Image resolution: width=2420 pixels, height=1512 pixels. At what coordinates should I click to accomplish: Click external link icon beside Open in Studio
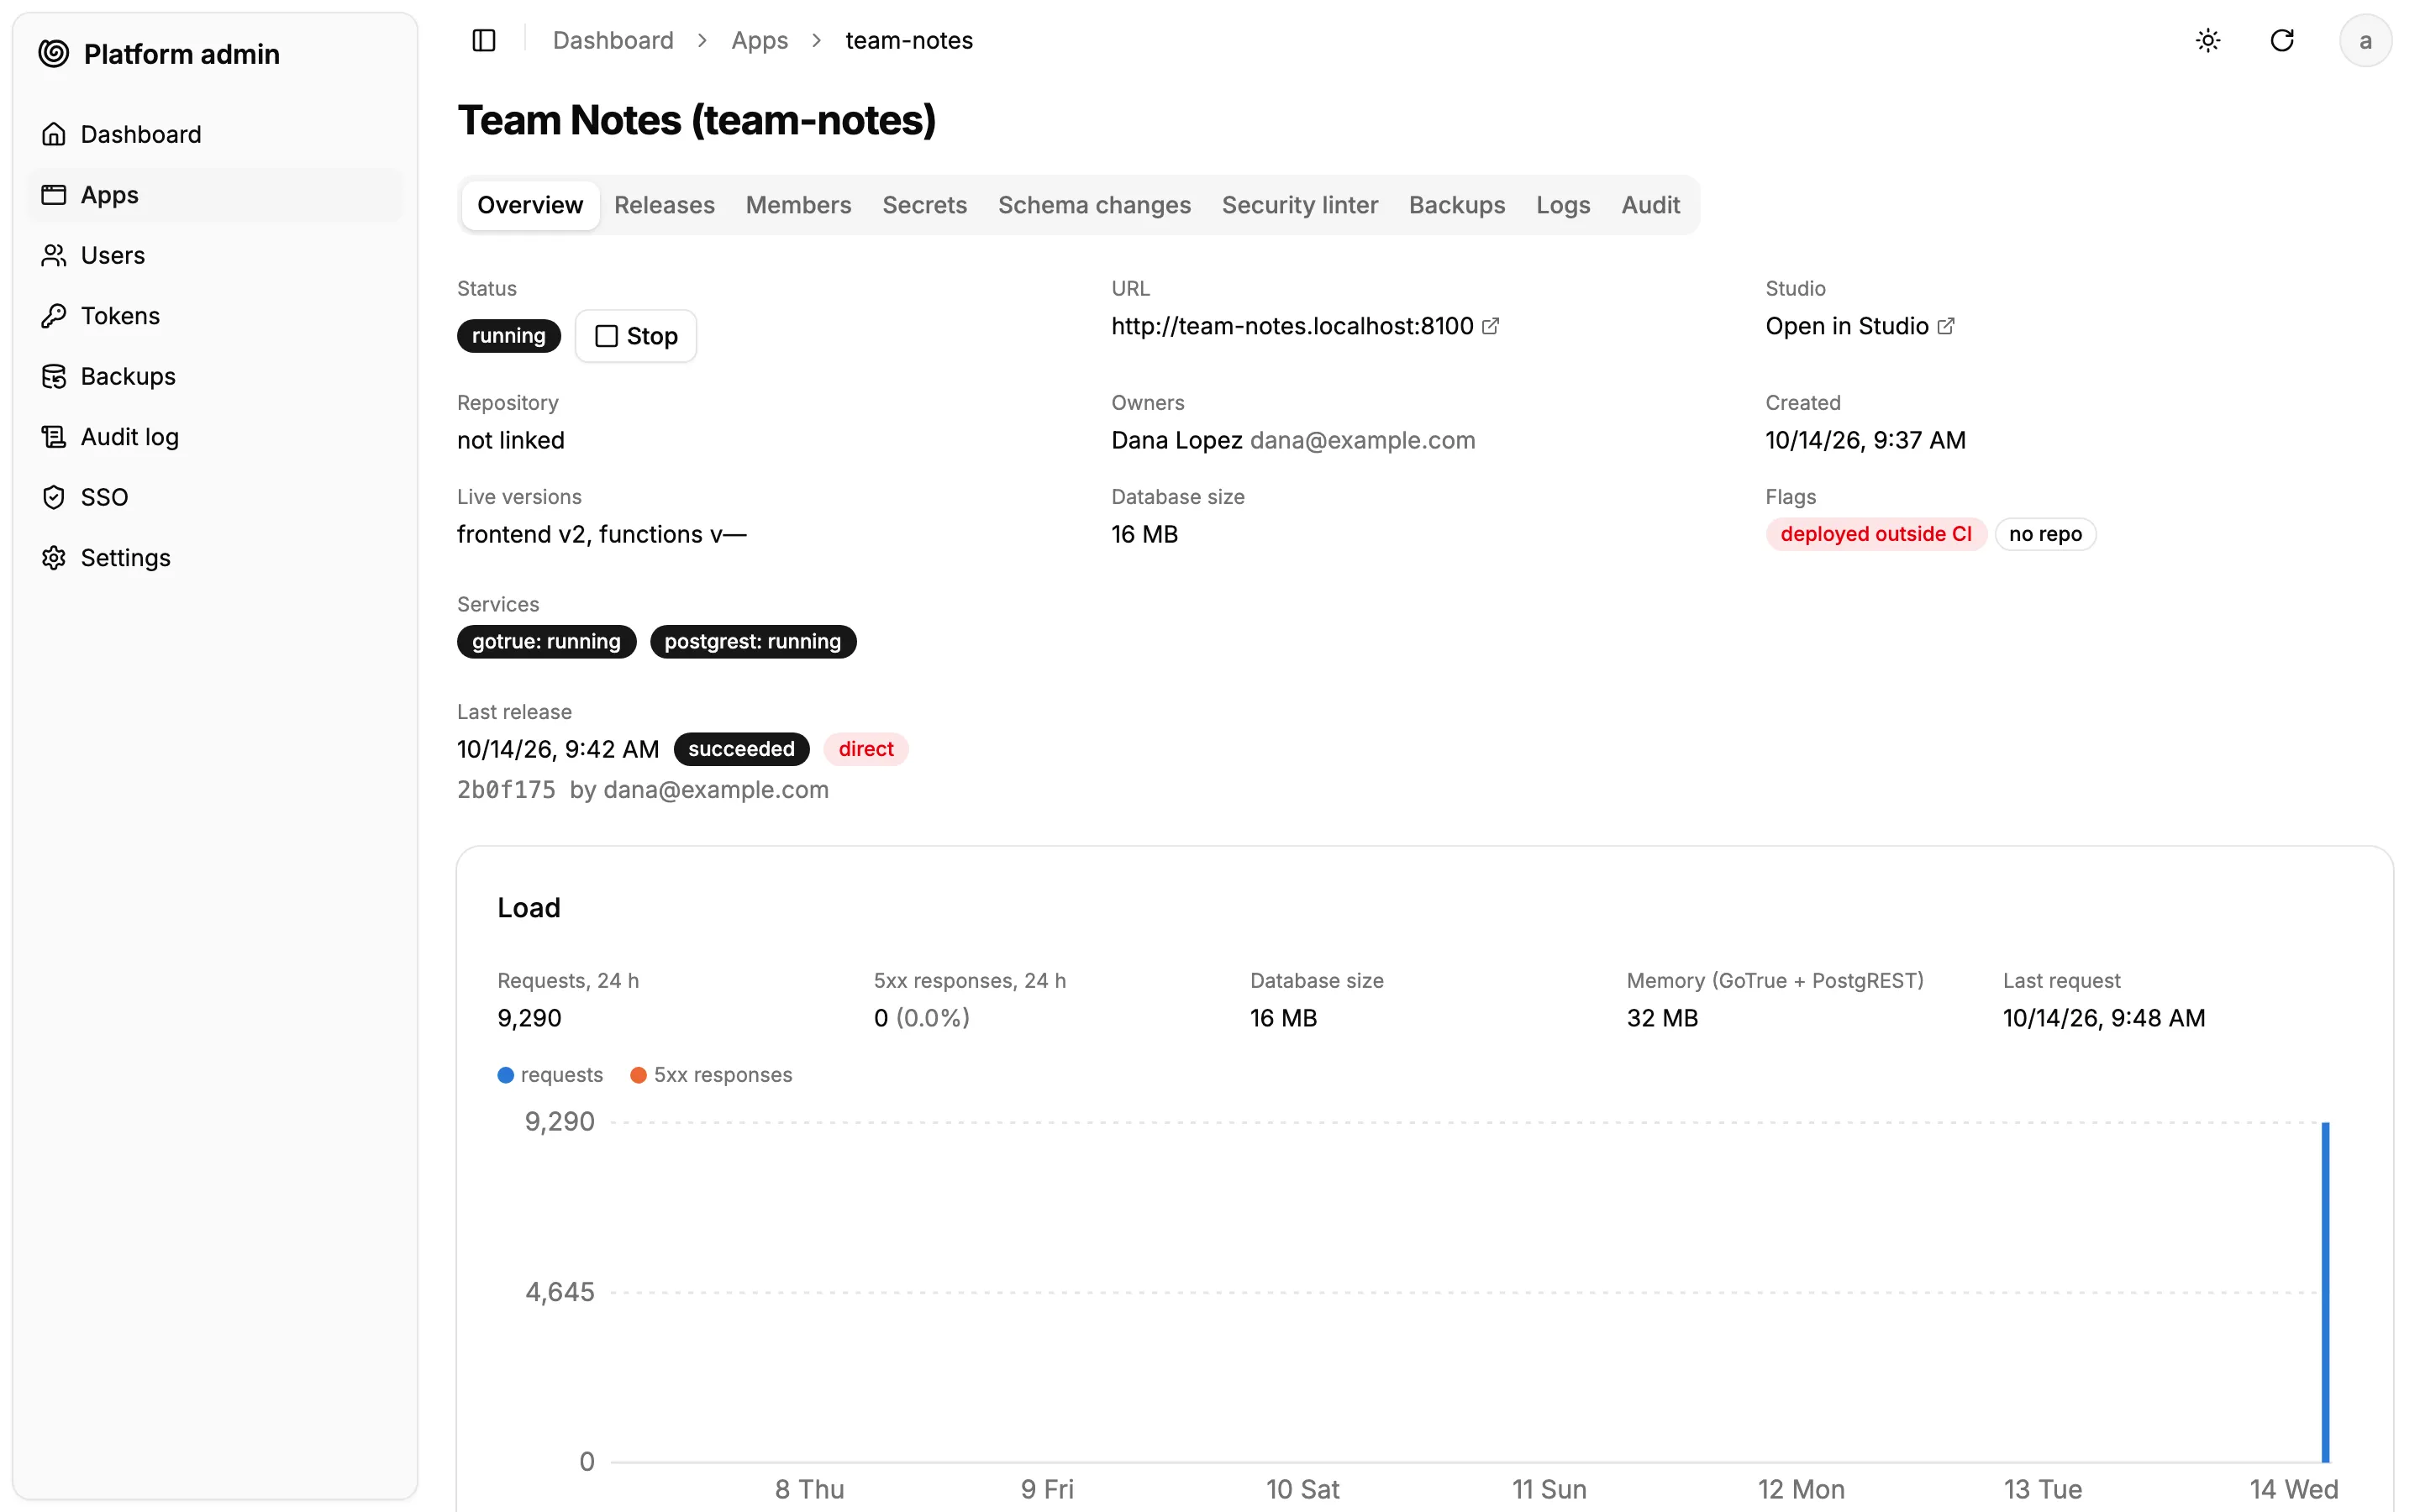click(x=1946, y=326)
